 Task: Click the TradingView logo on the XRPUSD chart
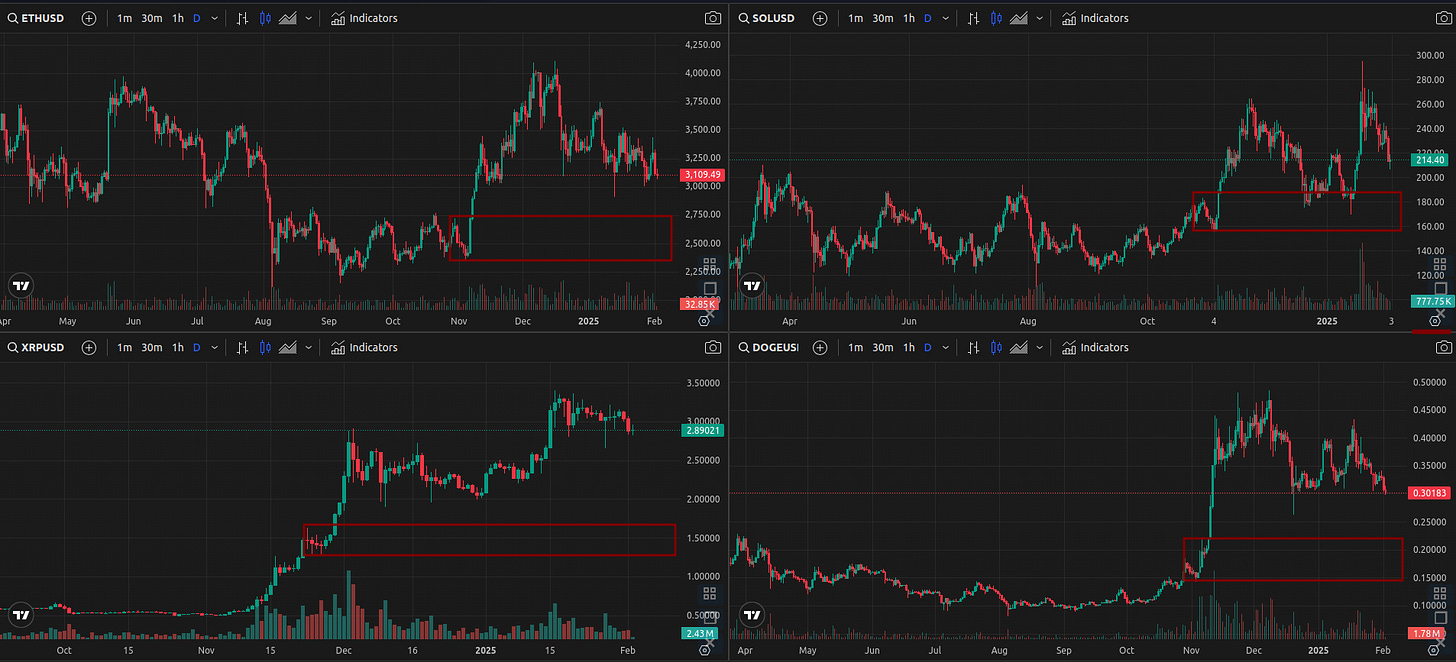(21, 615)
